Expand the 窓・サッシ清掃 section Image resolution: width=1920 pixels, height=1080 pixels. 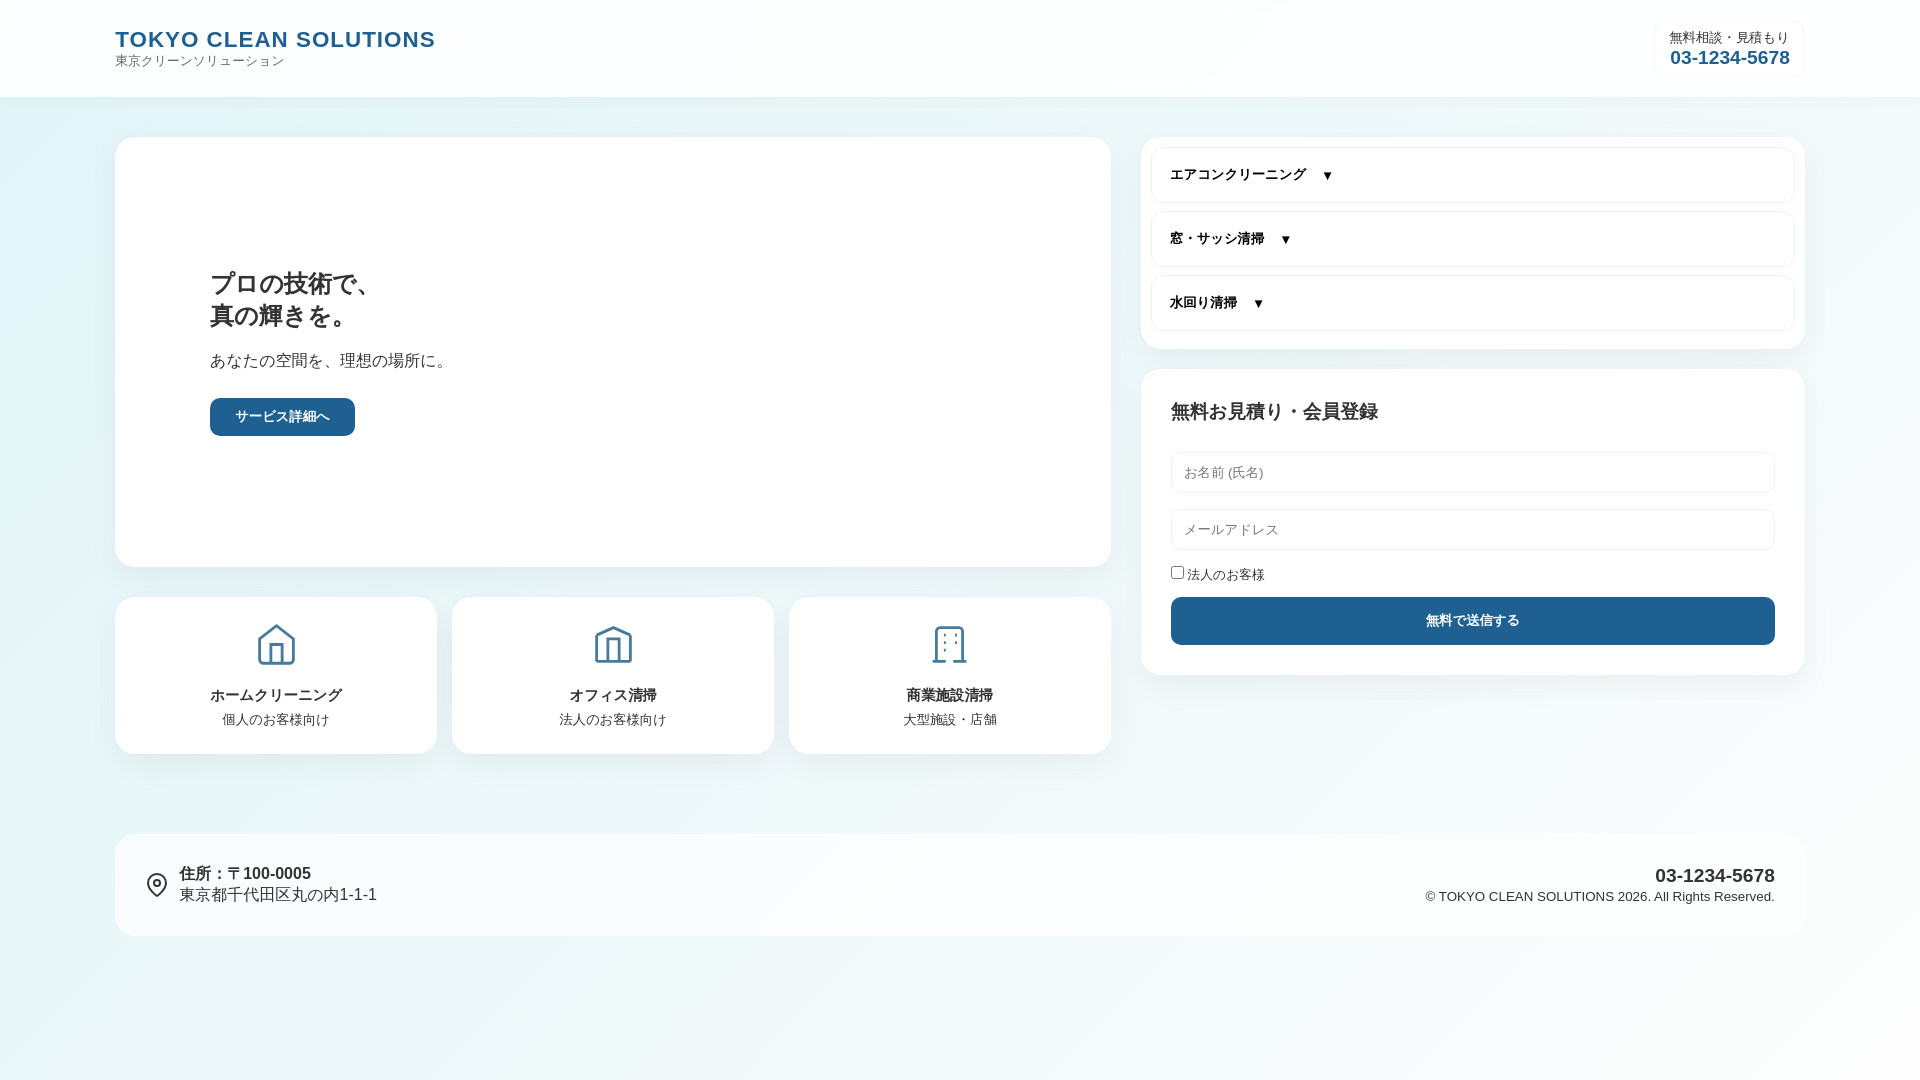[1217, 239]
